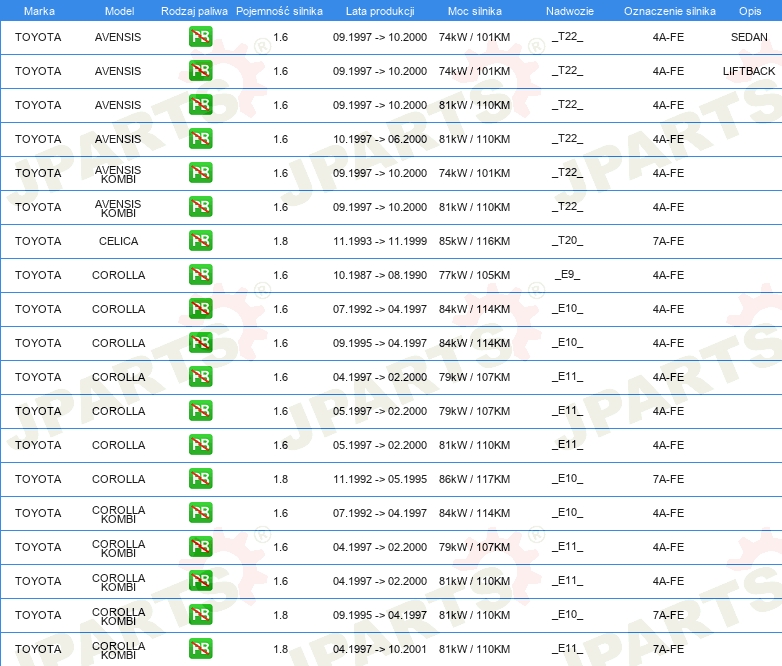Select the 77kW / 105KM power cell
782x666 pixels.
click(474, 275)
